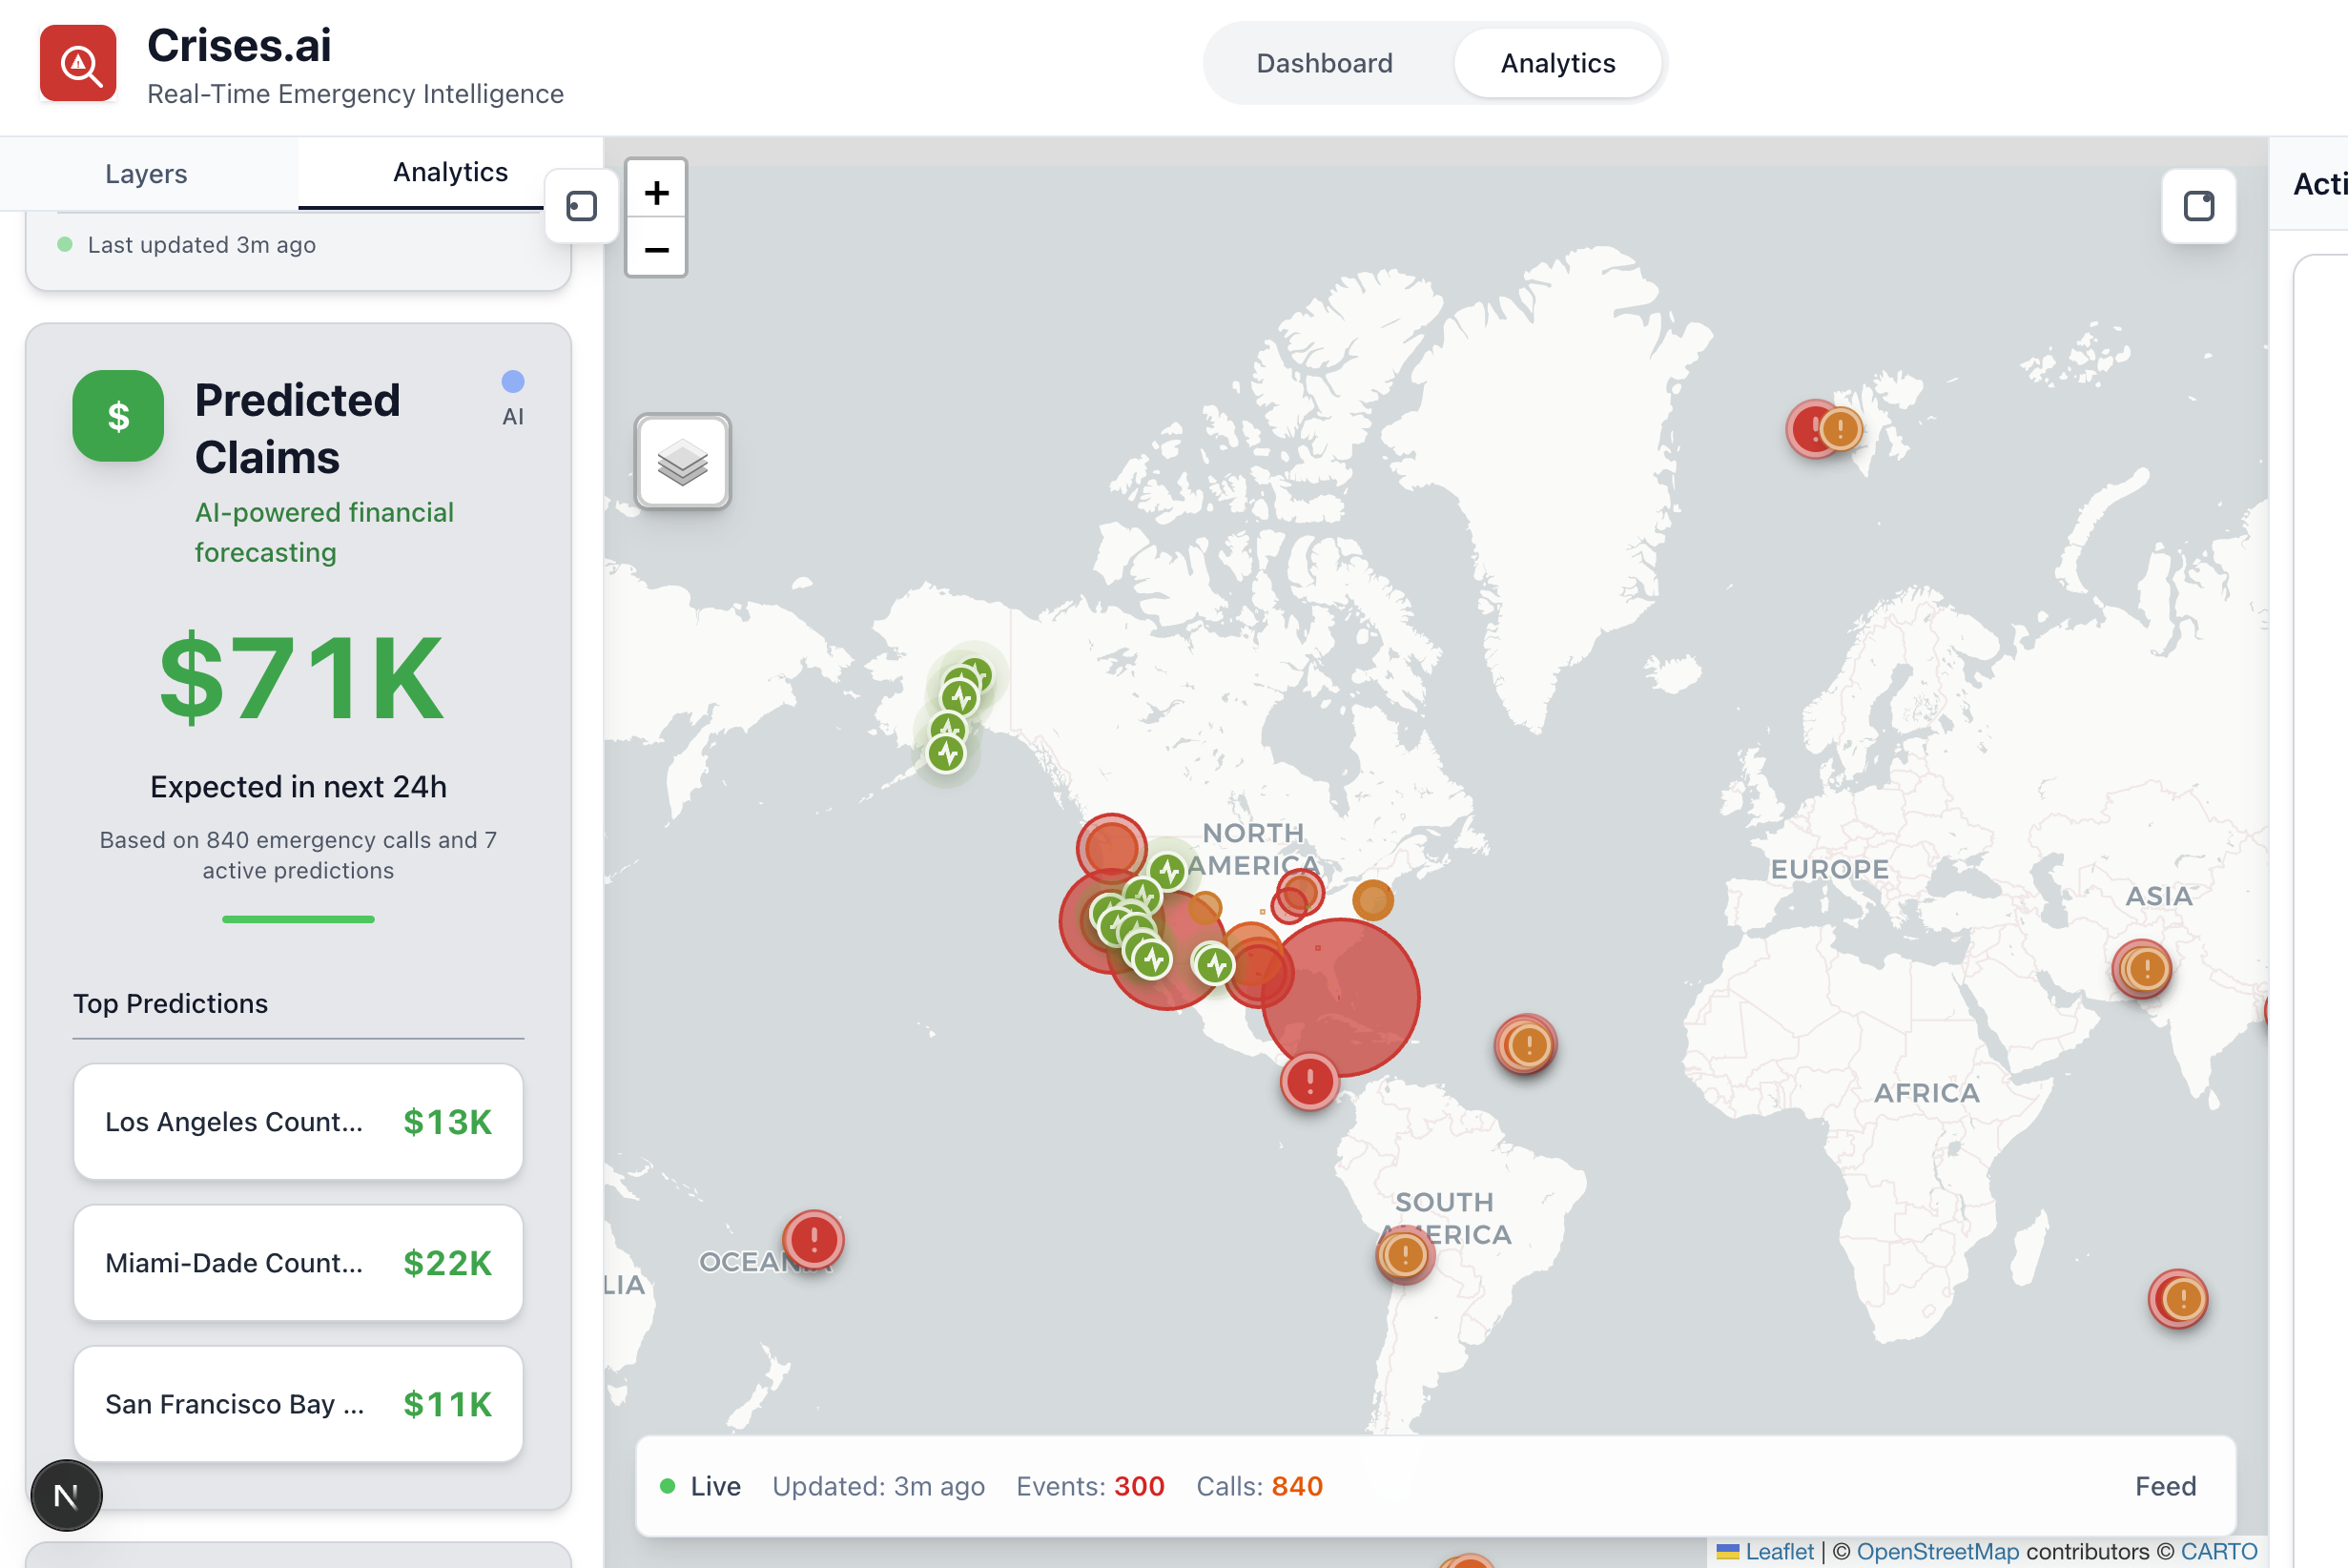Click orange alert marker in South America

(x=1405, y=1254)
